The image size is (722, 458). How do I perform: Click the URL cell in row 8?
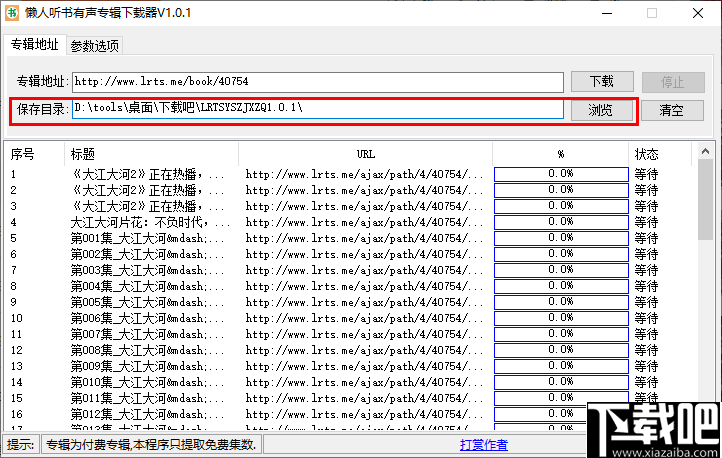tap(364, 286)
